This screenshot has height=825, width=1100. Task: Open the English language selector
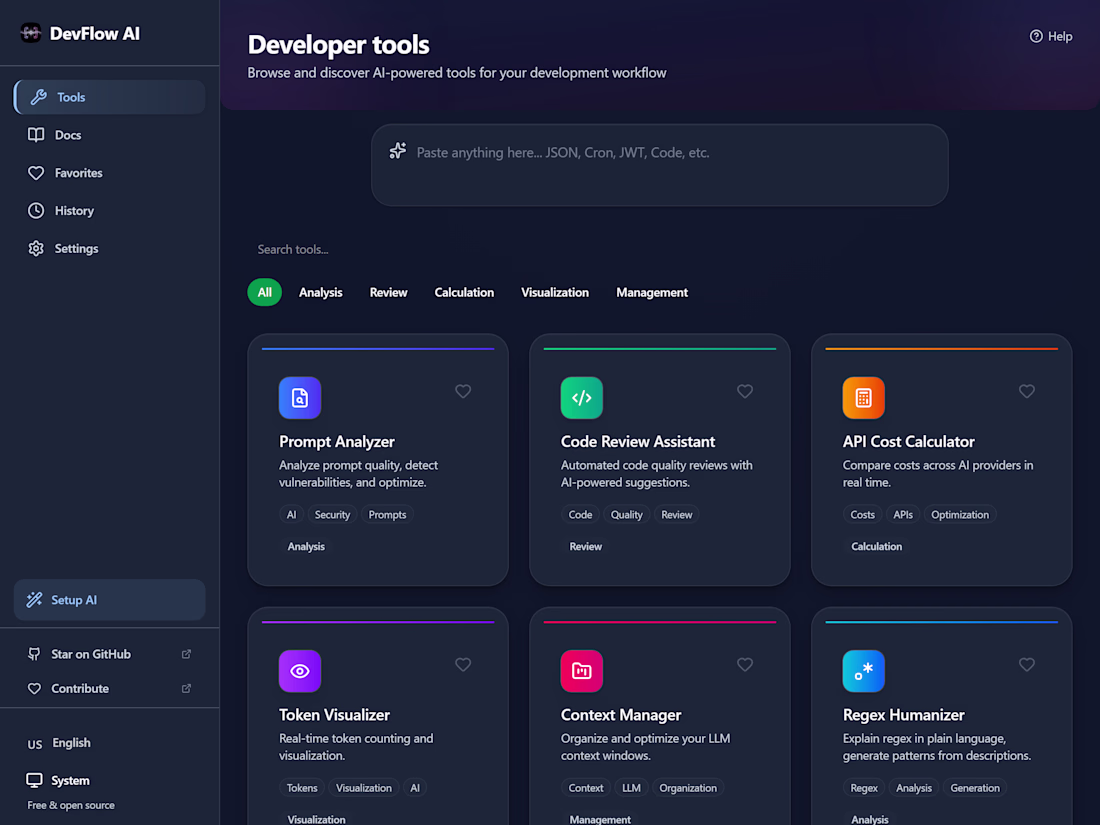[x=109, y=743]
